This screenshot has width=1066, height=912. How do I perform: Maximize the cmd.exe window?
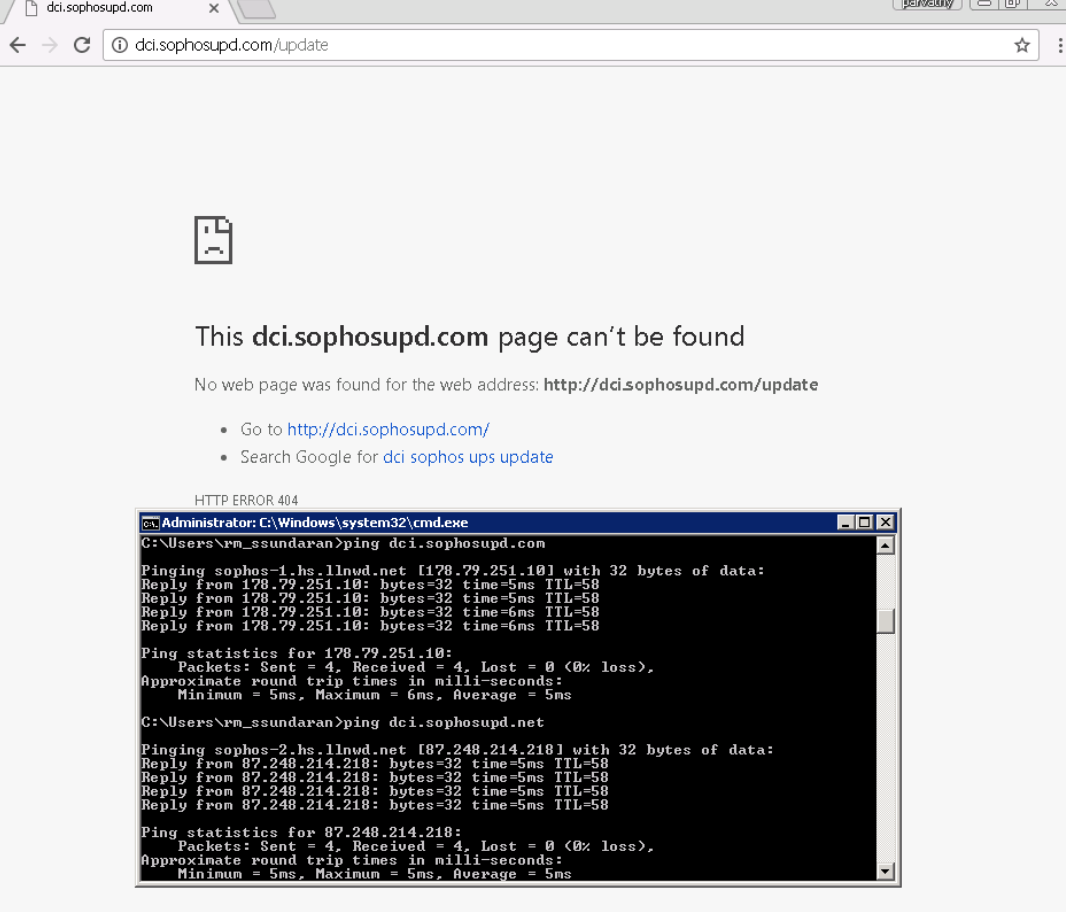[x=864, y=522]
